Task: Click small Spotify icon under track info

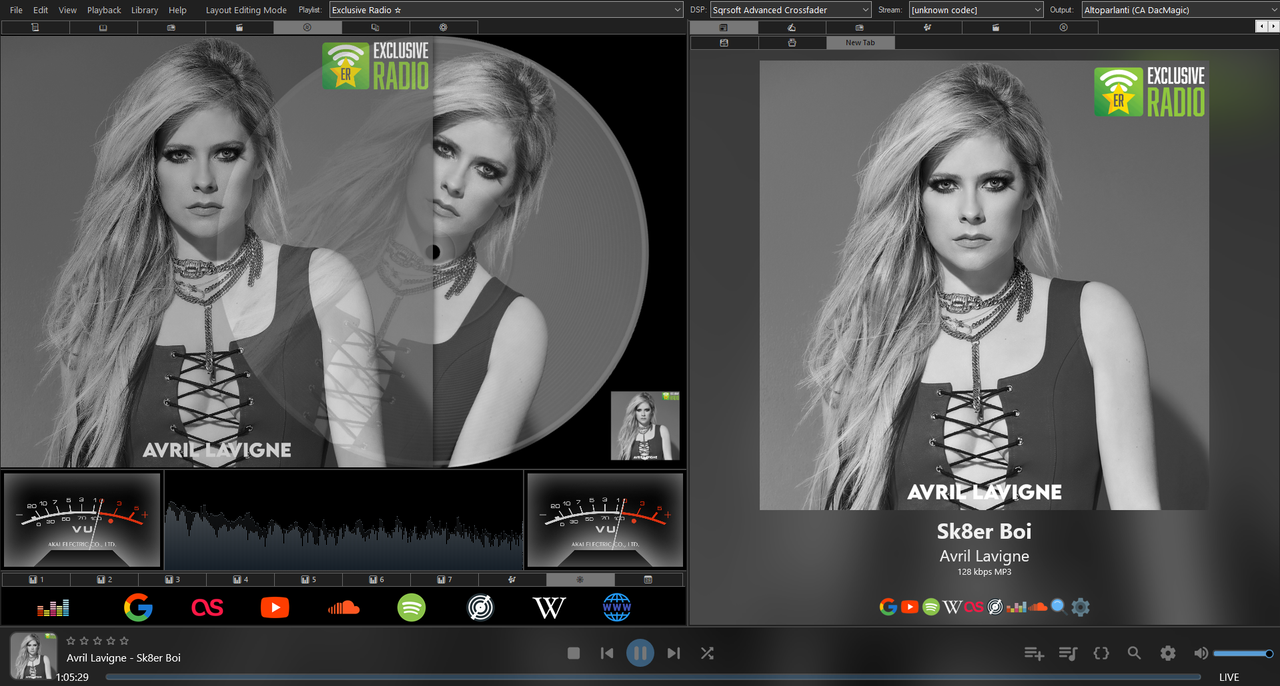Action: pos(930,606)
